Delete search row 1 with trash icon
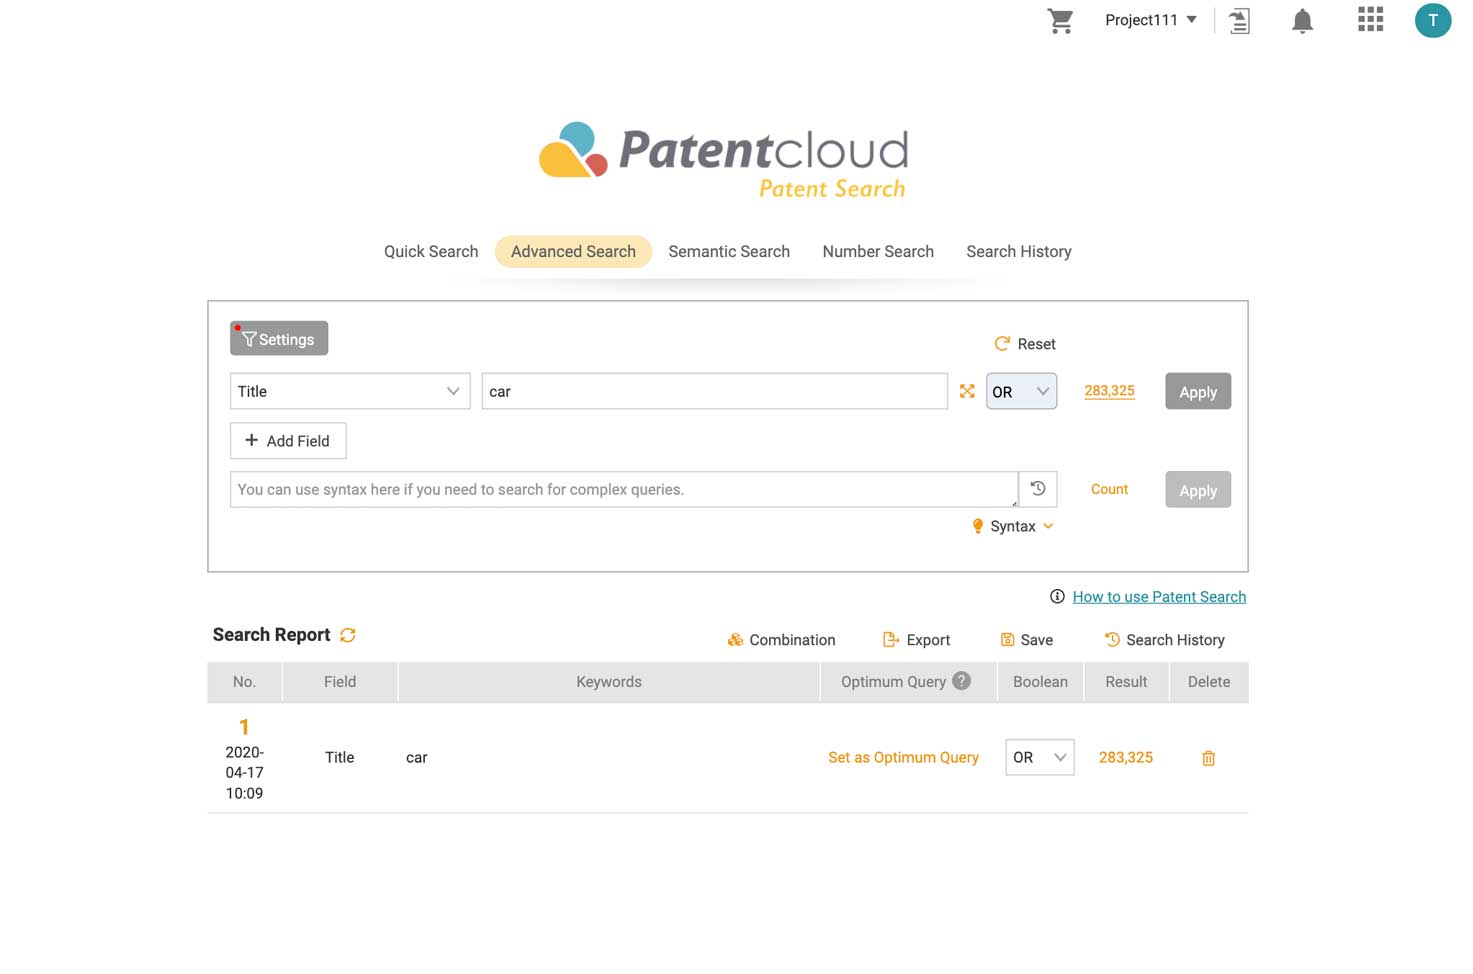The width and height of the screenshot is (1473, 974). pyautogui.click(x=1208, y=758)
